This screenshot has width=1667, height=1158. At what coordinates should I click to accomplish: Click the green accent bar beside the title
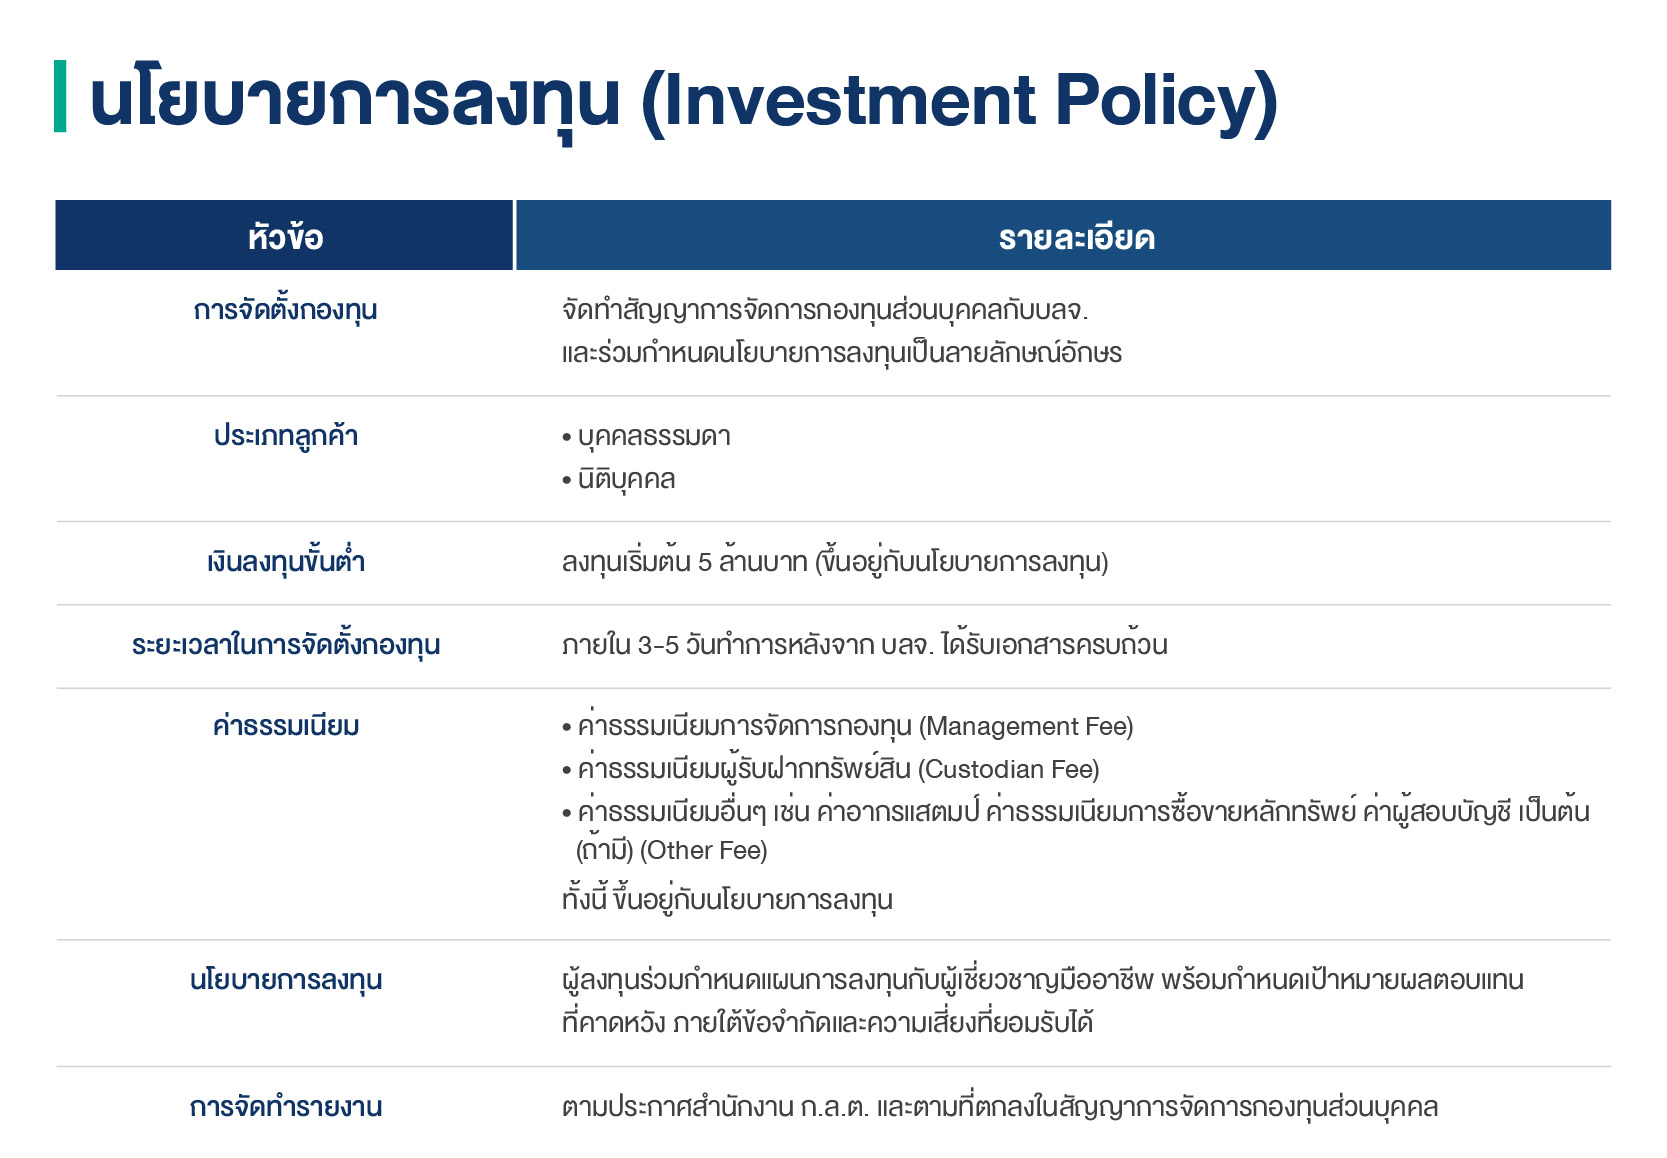point(60,96)
